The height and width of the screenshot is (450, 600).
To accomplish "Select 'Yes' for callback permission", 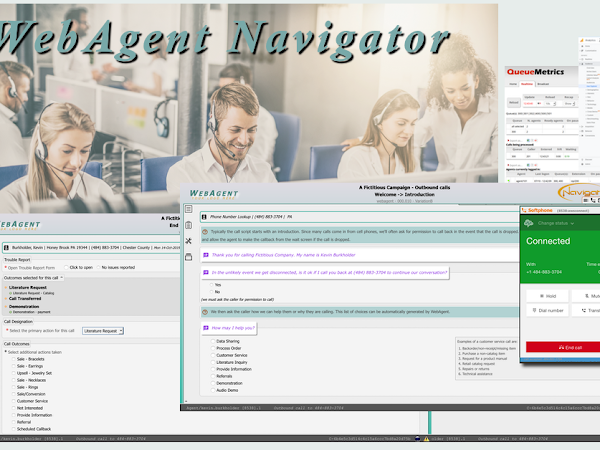I will [211, 285].
